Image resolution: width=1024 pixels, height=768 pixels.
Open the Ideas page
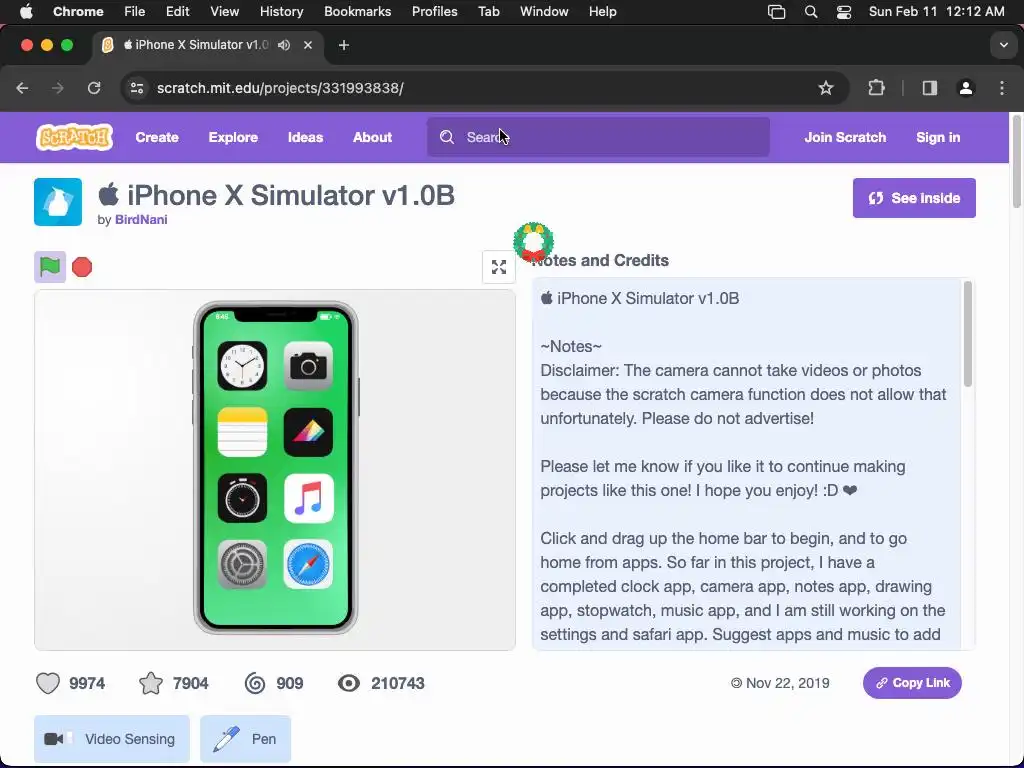click(x=306, y=137)
